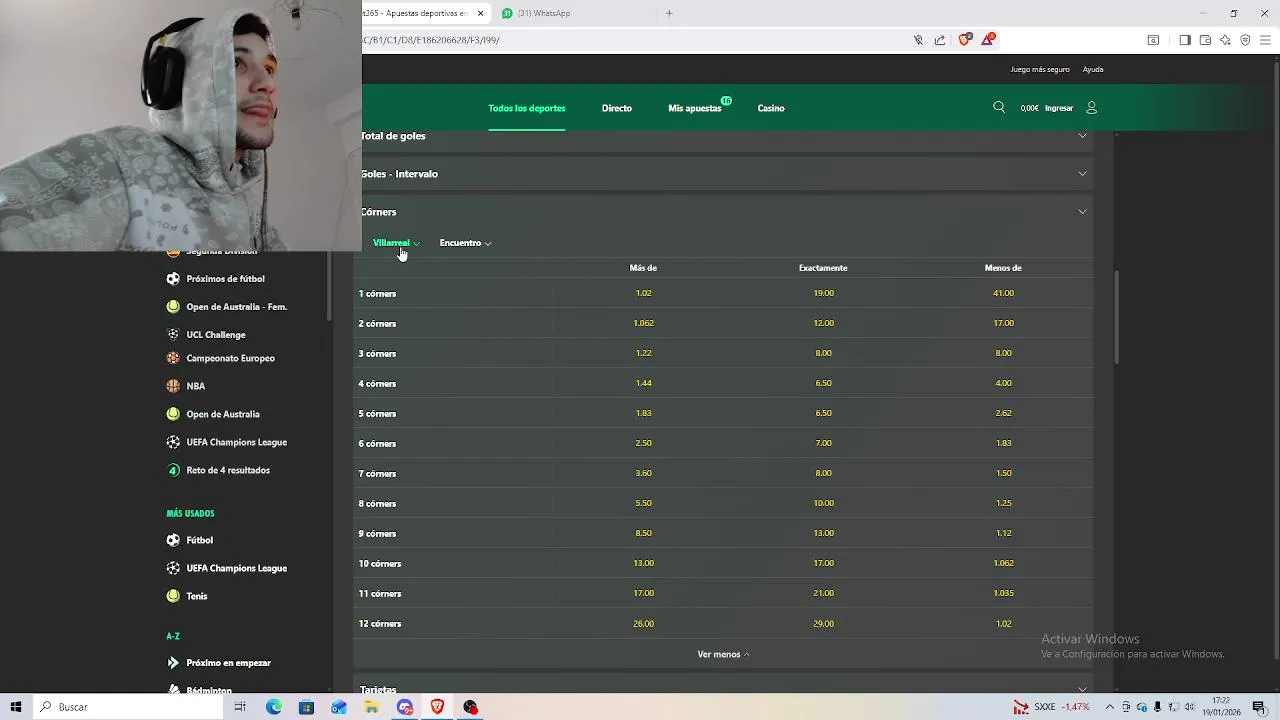Open the Encuentro period dropdown
This screenshot has width=1280, height=720.
[465, 243]
